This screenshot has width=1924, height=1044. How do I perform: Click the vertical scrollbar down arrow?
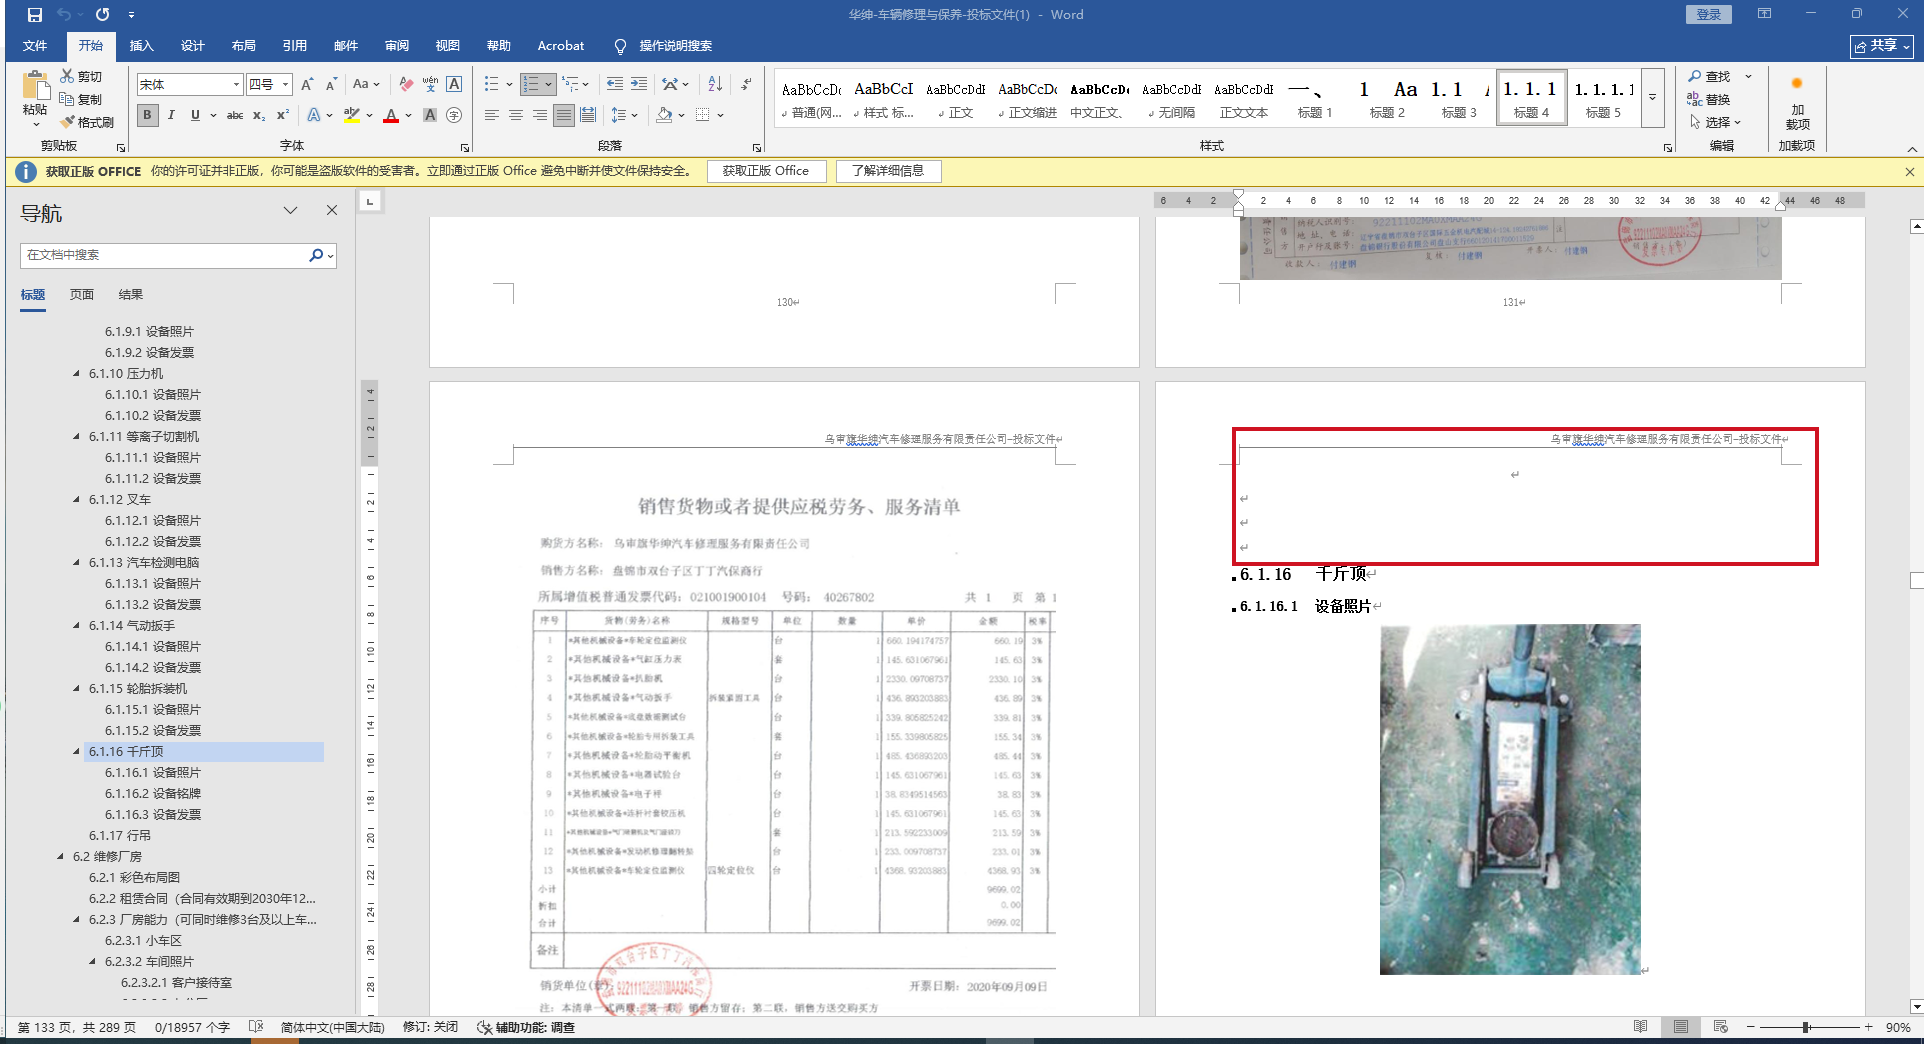pyautogui.click(x=1916, y=1007)
